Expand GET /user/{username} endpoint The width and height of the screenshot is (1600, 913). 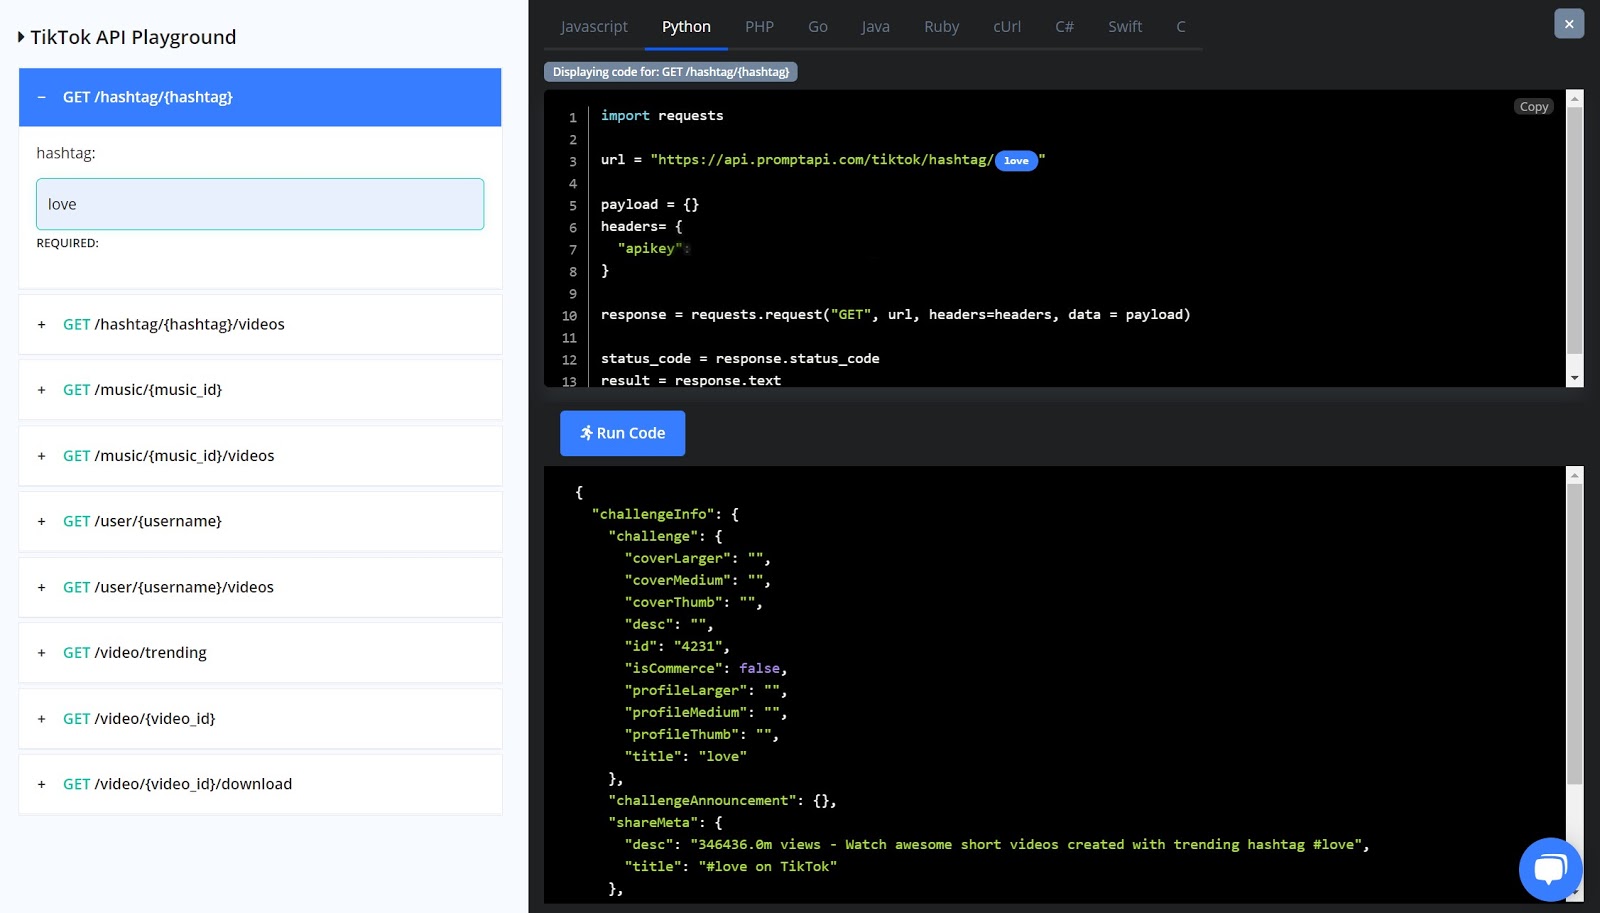tap(260, 521)
